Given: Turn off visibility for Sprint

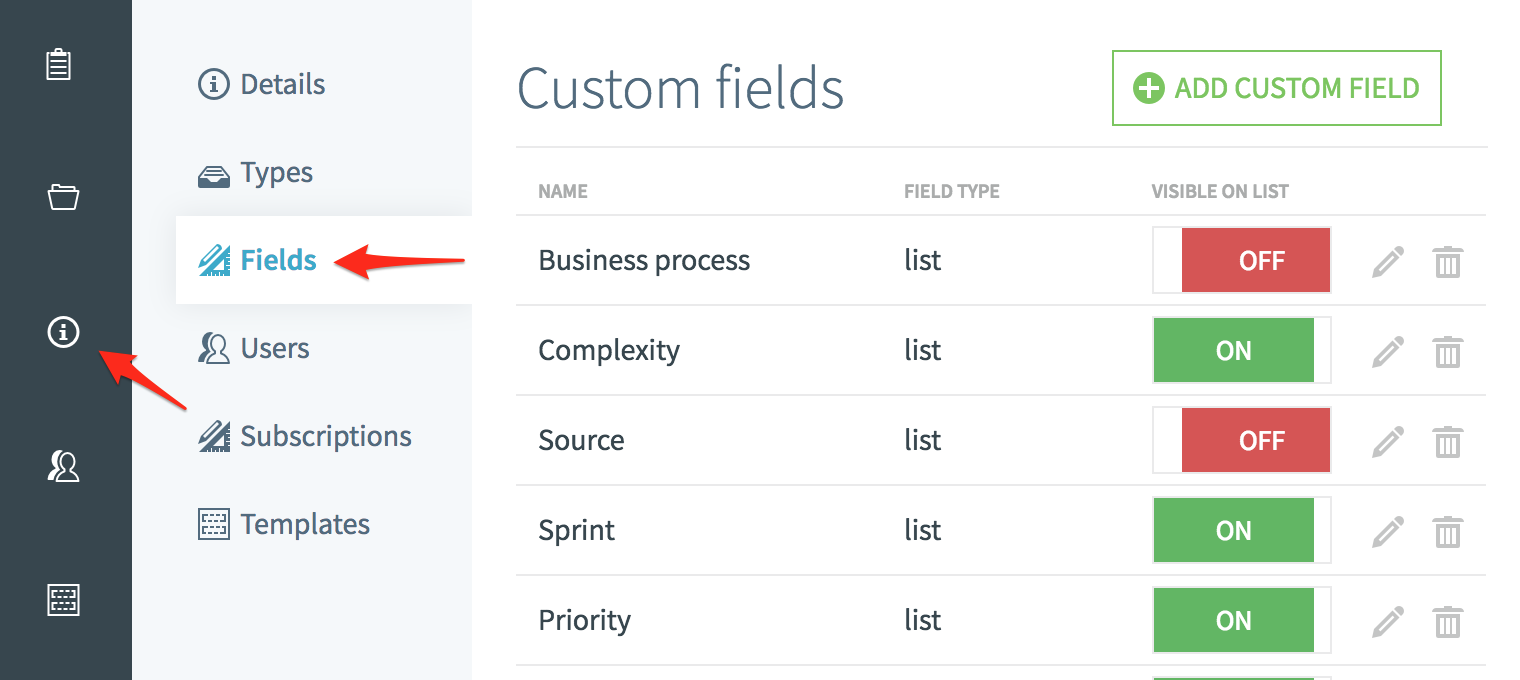Looking at the screenshot, I should 1242,531.
